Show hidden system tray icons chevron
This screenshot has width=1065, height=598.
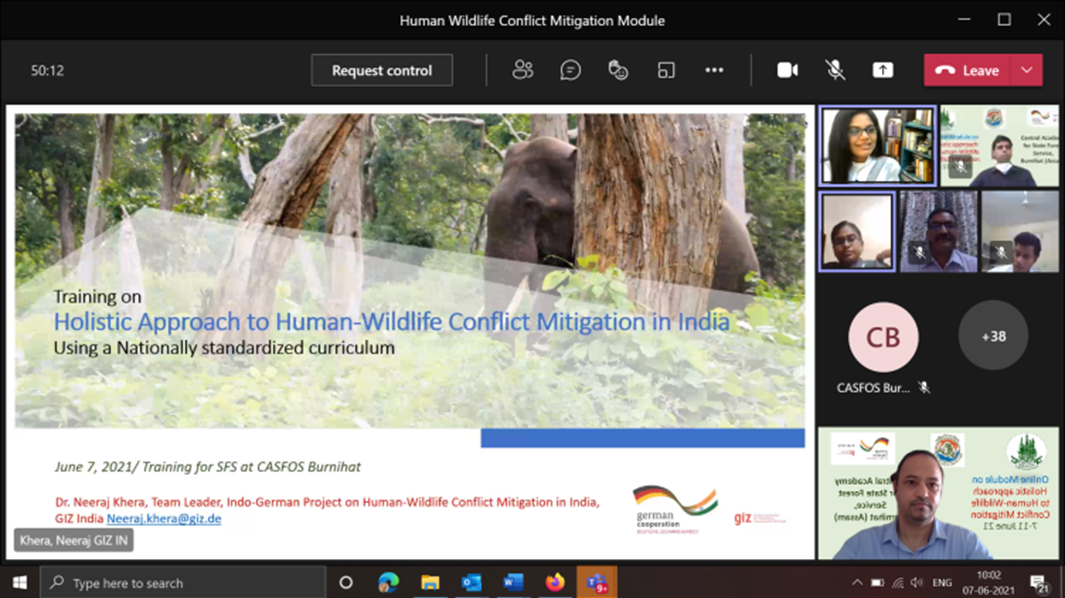click(857, 583)
